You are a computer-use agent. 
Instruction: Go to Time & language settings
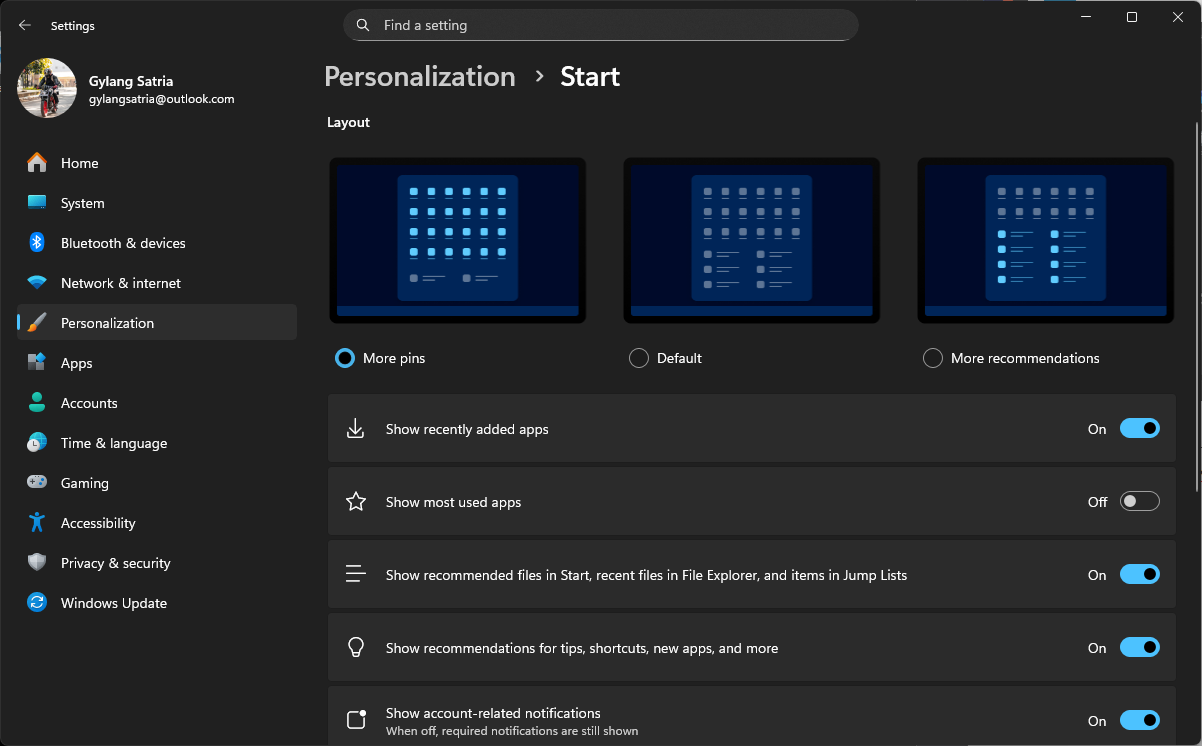(x=113, y=443)
